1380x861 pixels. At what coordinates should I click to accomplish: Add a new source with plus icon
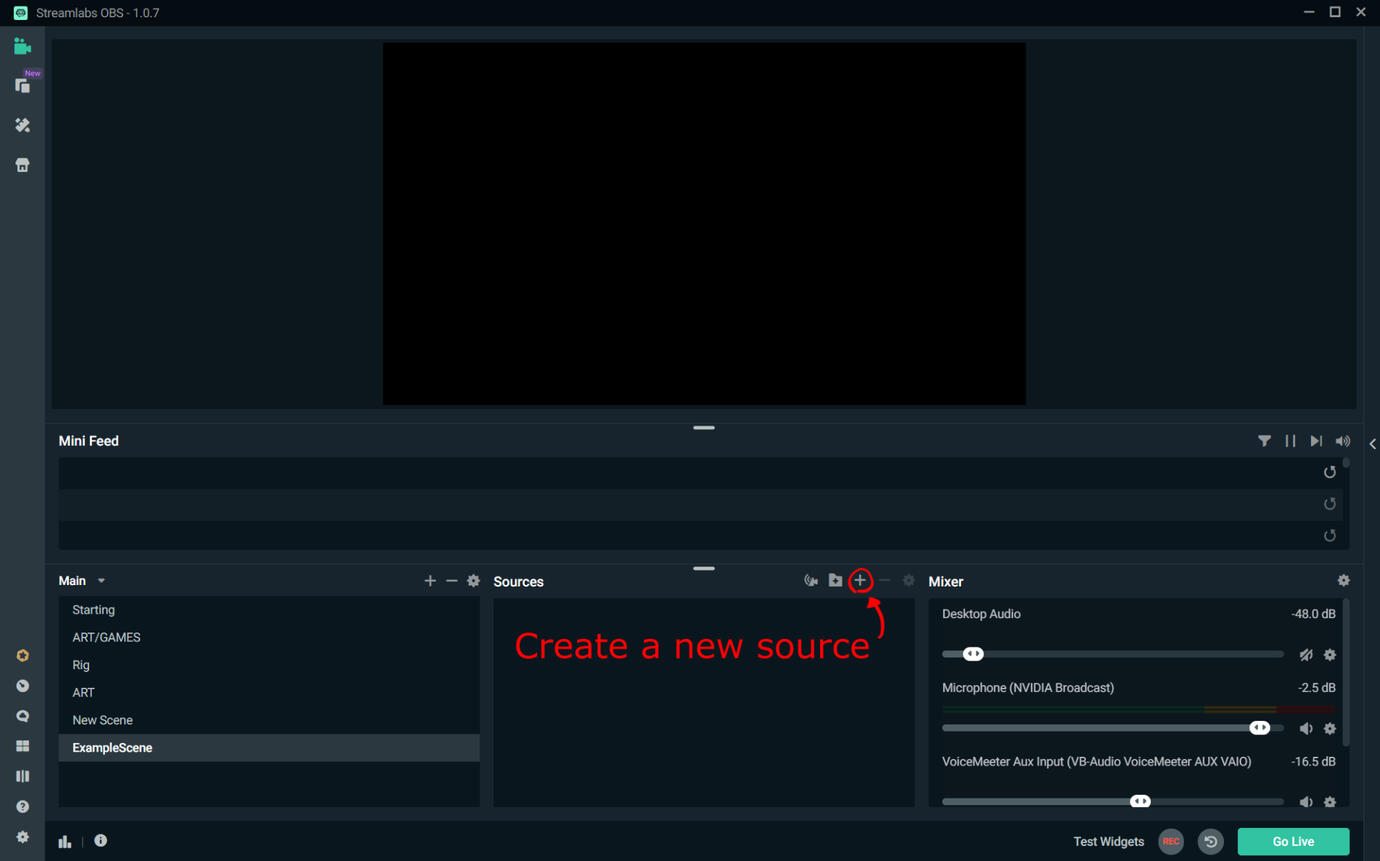click(860, 581)
